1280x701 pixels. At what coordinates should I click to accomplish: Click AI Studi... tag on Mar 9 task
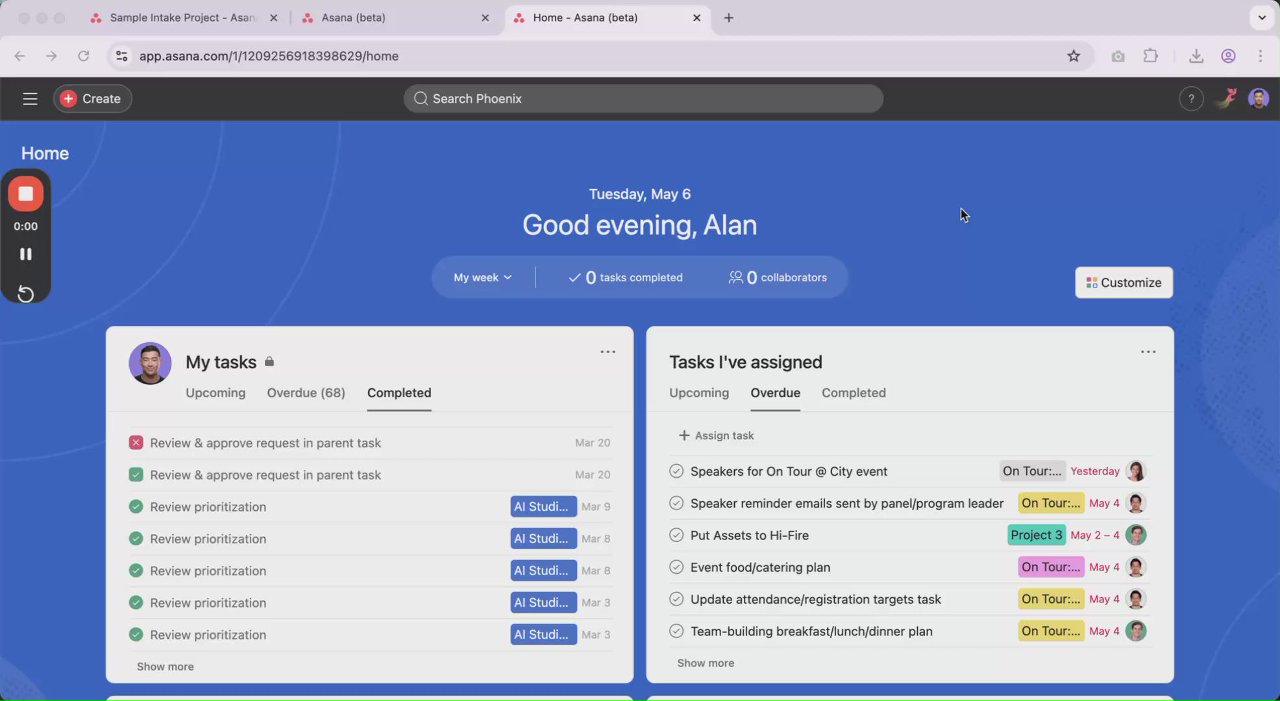543,507
